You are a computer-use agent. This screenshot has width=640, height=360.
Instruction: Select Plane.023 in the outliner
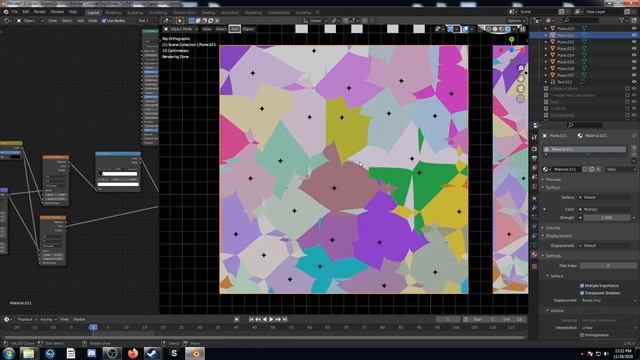565,49
